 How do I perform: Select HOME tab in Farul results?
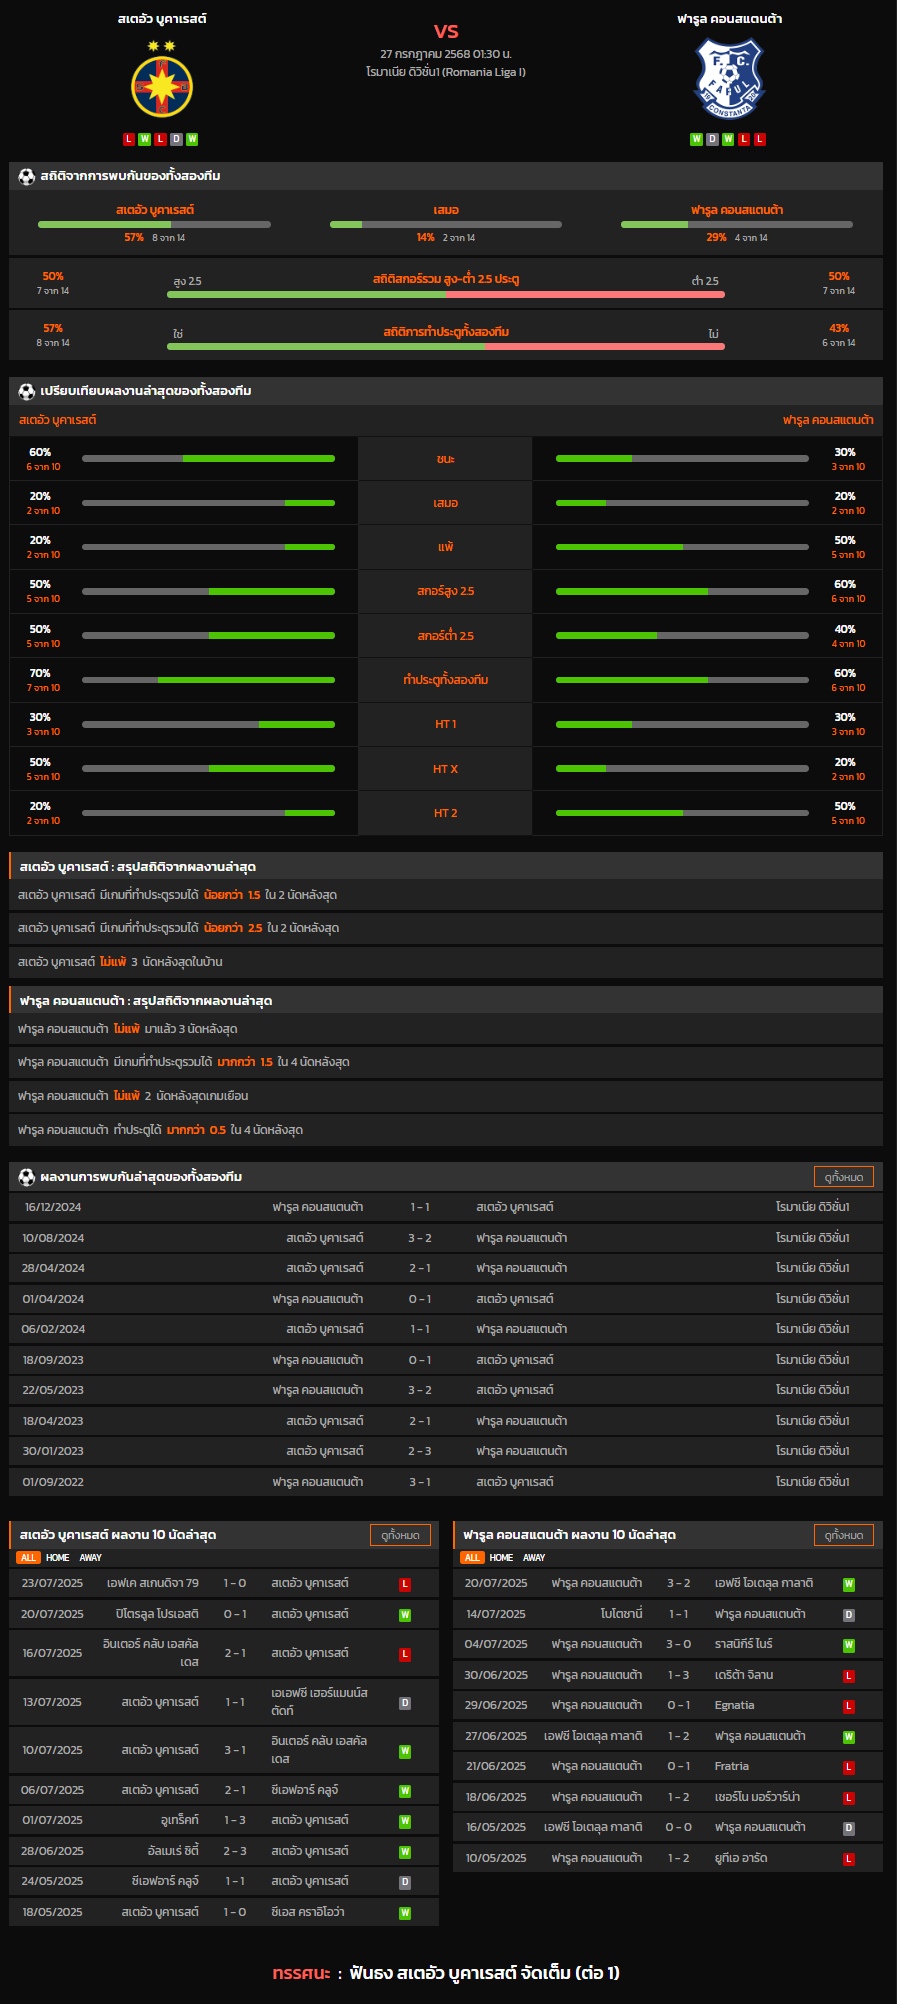501,1558
